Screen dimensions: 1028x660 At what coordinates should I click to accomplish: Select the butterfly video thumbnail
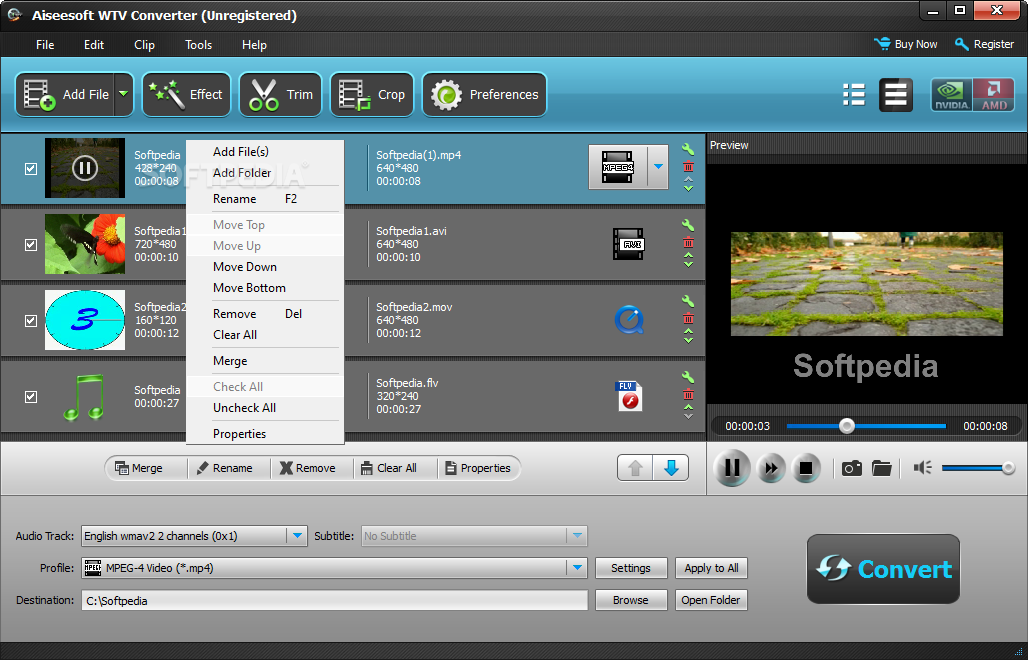click(85, 244)
